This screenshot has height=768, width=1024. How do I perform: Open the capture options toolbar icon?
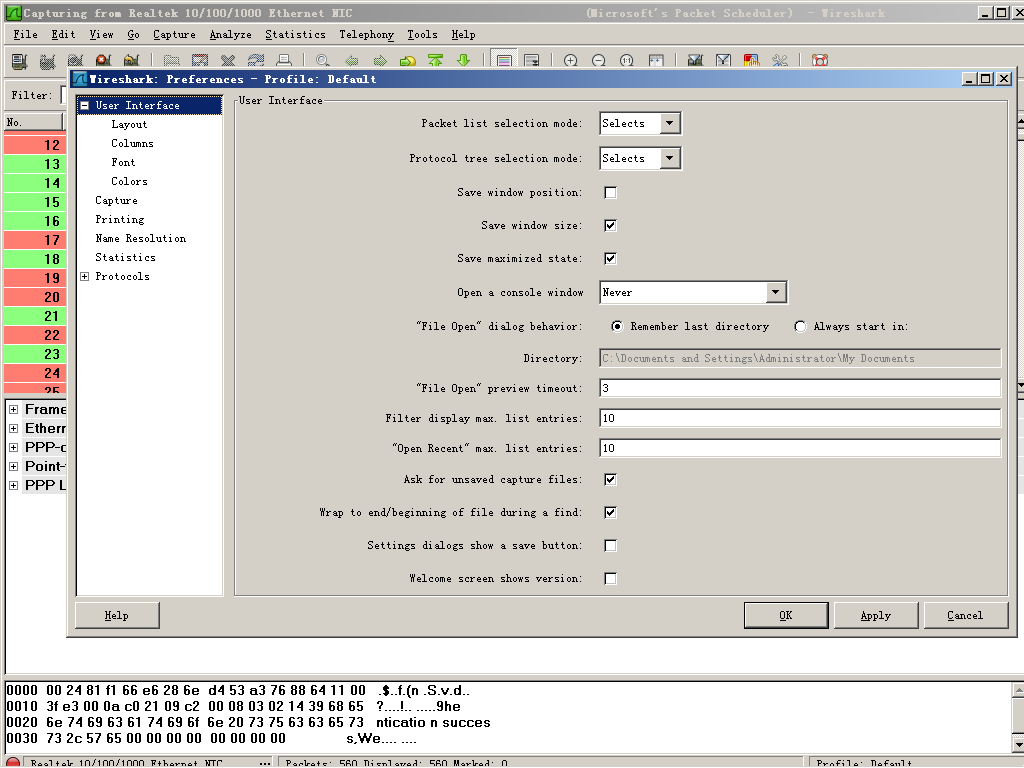coord(47,61)
